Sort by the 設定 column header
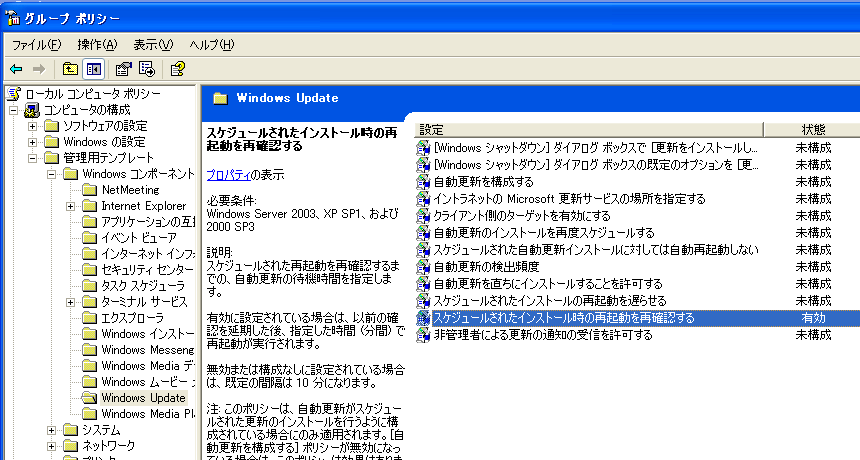860x460 pixels. pos(589,129)
